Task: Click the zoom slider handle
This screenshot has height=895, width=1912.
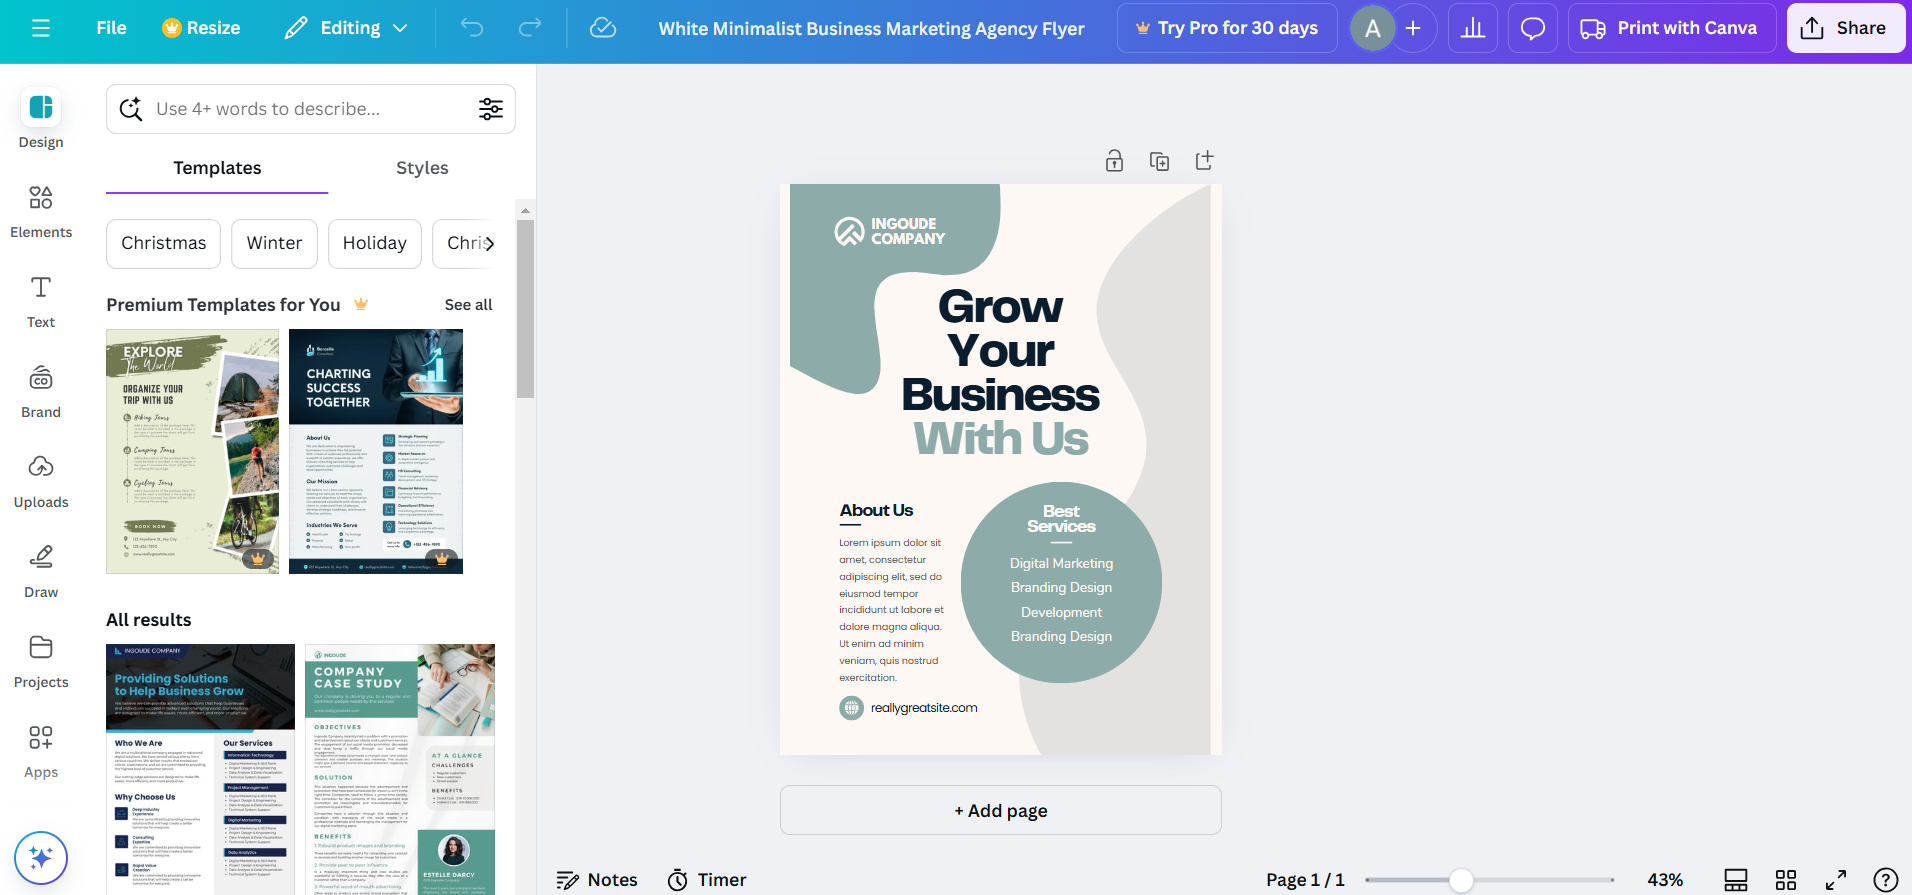Action: [1461, 880]
